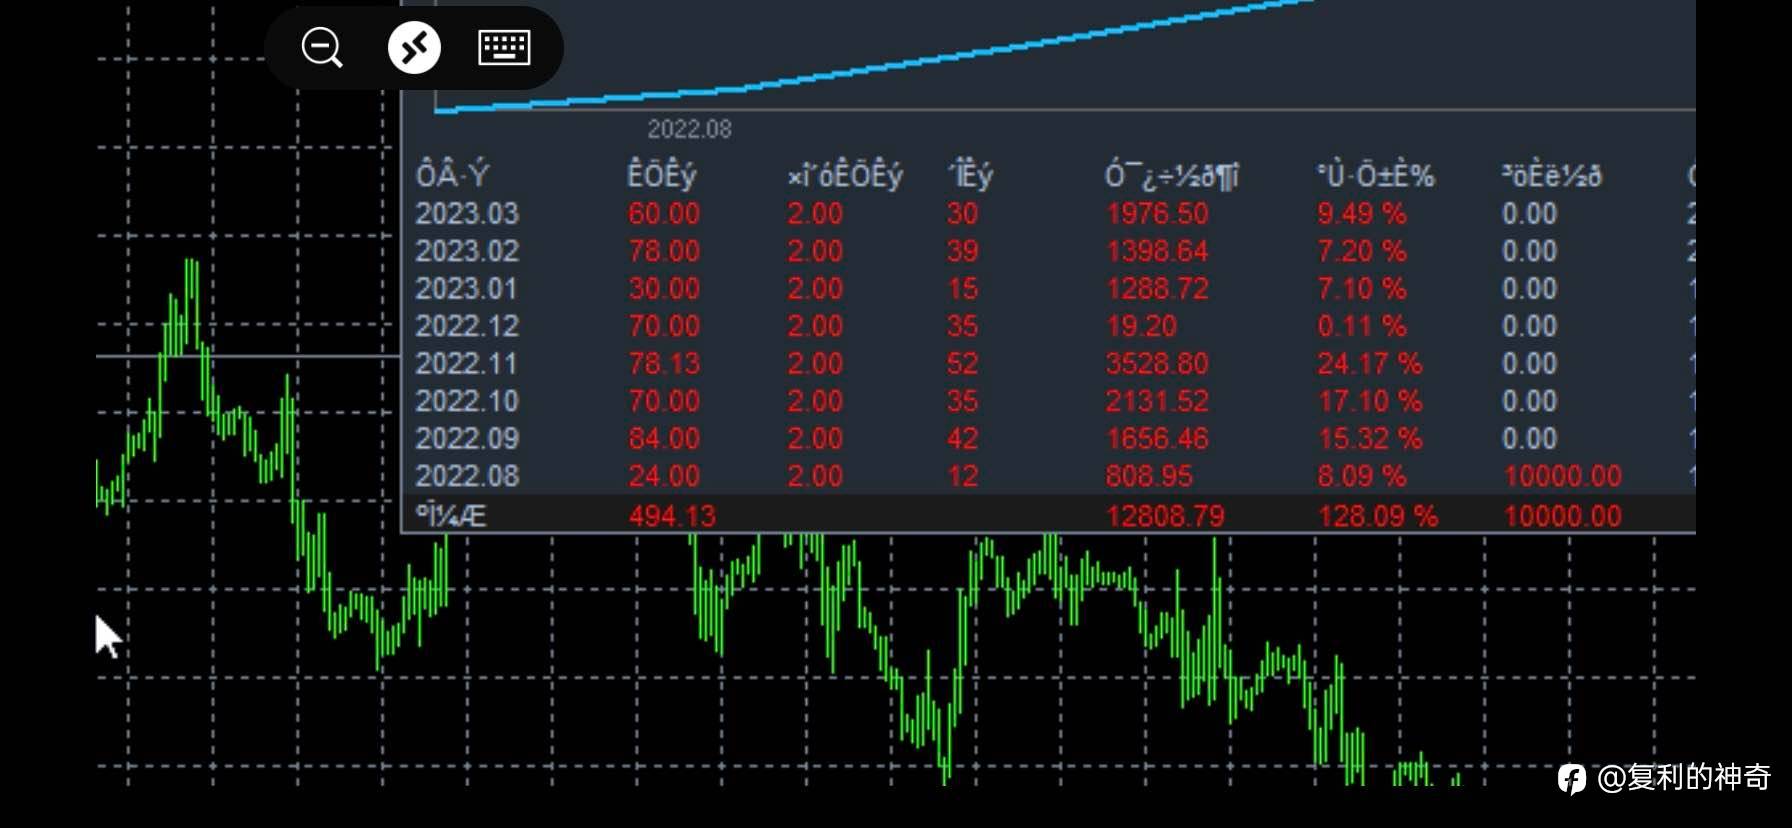Click the 3528.80 profit value
This screenshot has width=1792, height=828.
(x=1157, y=364)
